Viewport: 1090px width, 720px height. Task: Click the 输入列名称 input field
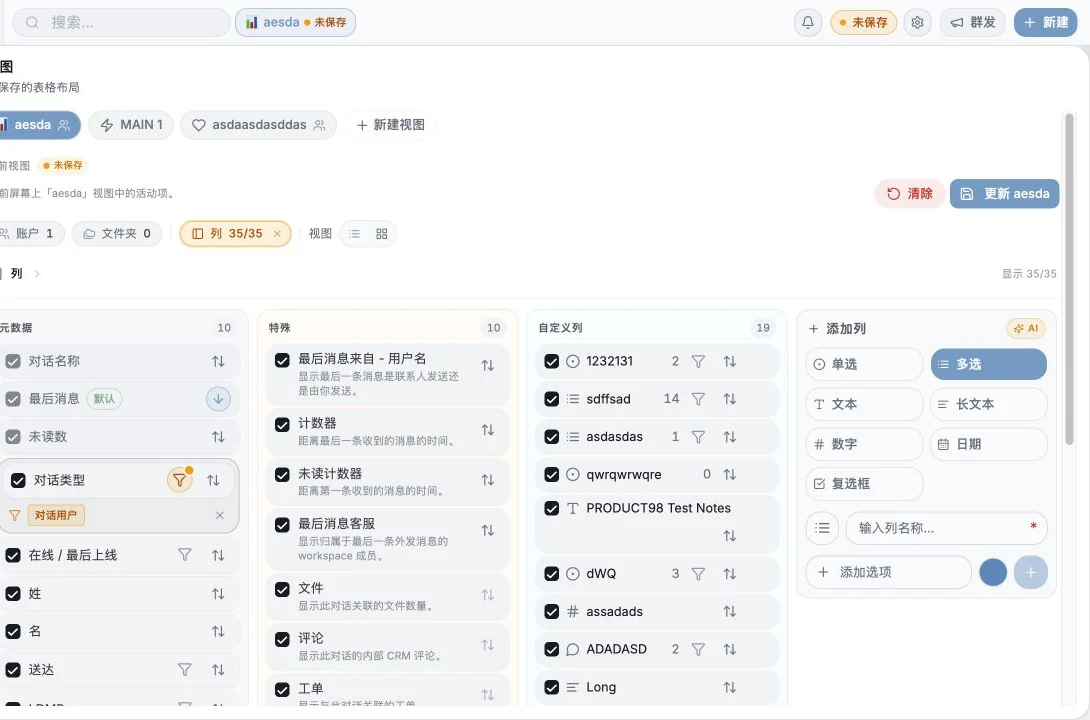[946, 528]
